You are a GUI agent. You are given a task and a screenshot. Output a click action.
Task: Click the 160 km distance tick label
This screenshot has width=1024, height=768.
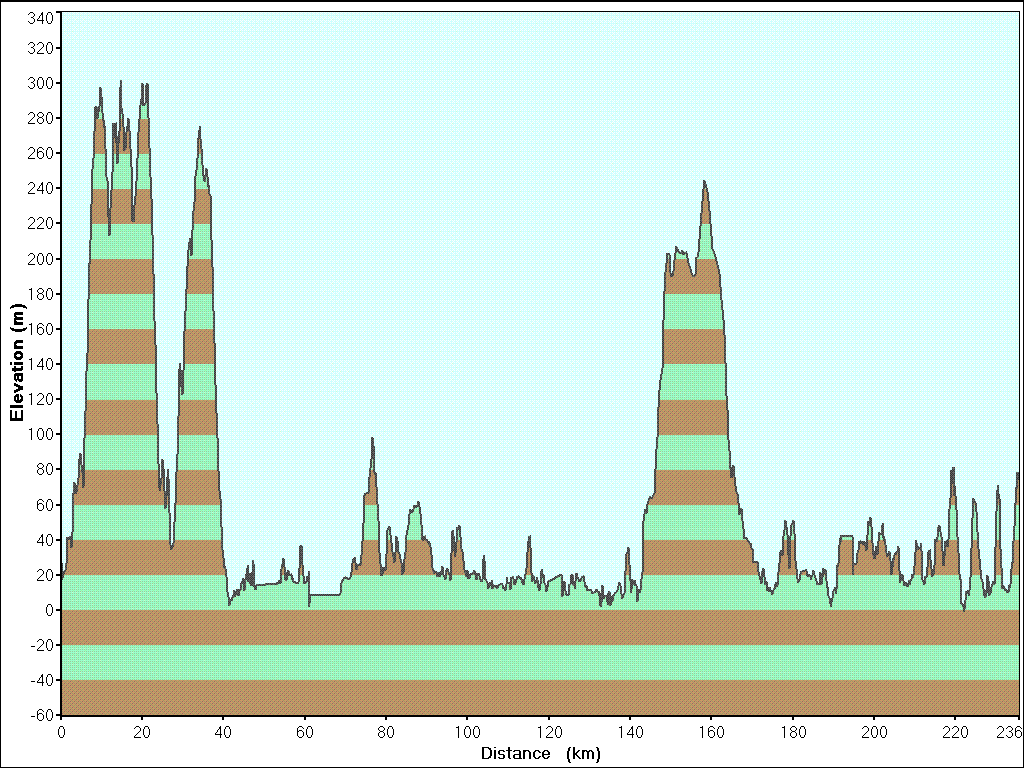(x=711, y=733)
